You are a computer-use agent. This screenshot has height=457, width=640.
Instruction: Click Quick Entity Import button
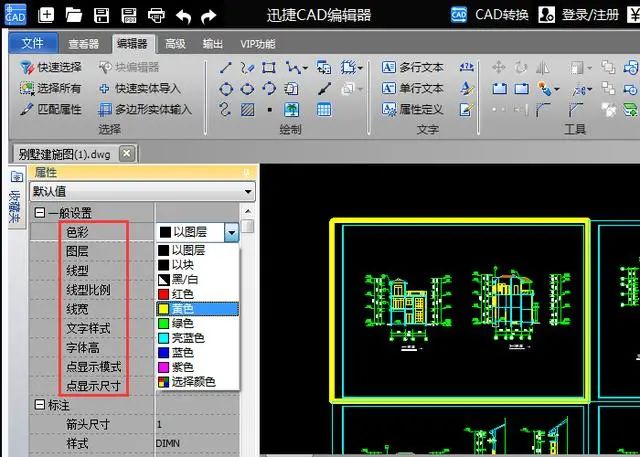click(x=139, y=89)
